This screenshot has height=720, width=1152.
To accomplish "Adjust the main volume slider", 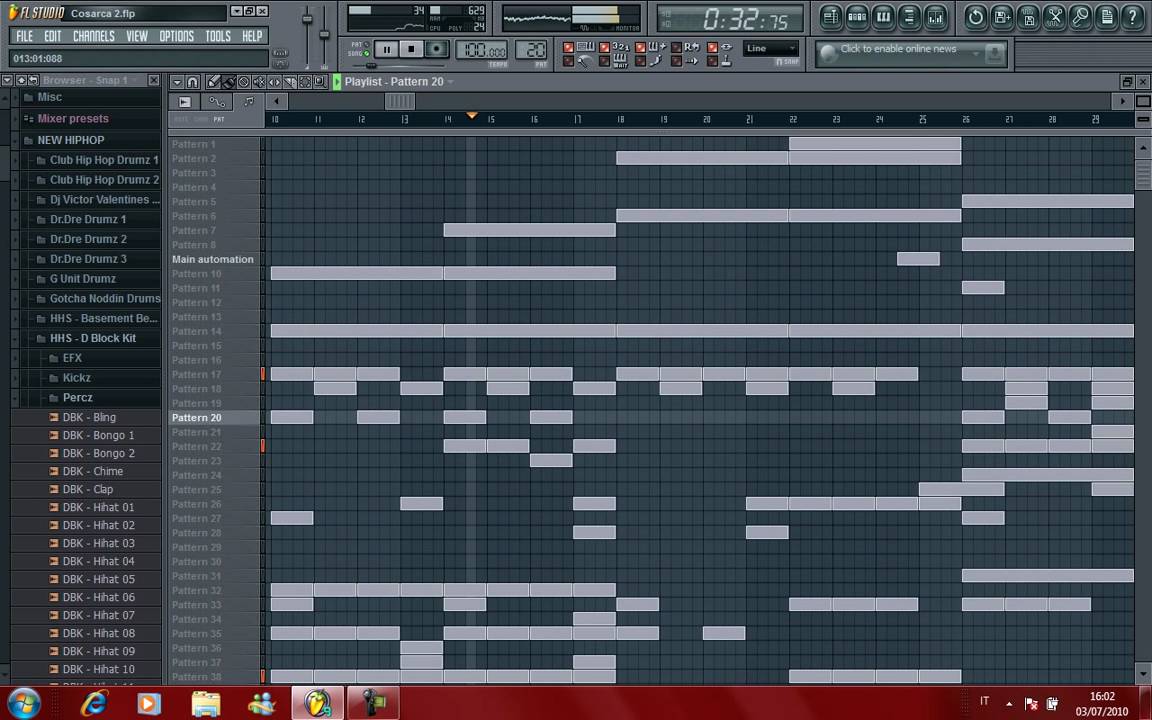I will click(308, 19).
